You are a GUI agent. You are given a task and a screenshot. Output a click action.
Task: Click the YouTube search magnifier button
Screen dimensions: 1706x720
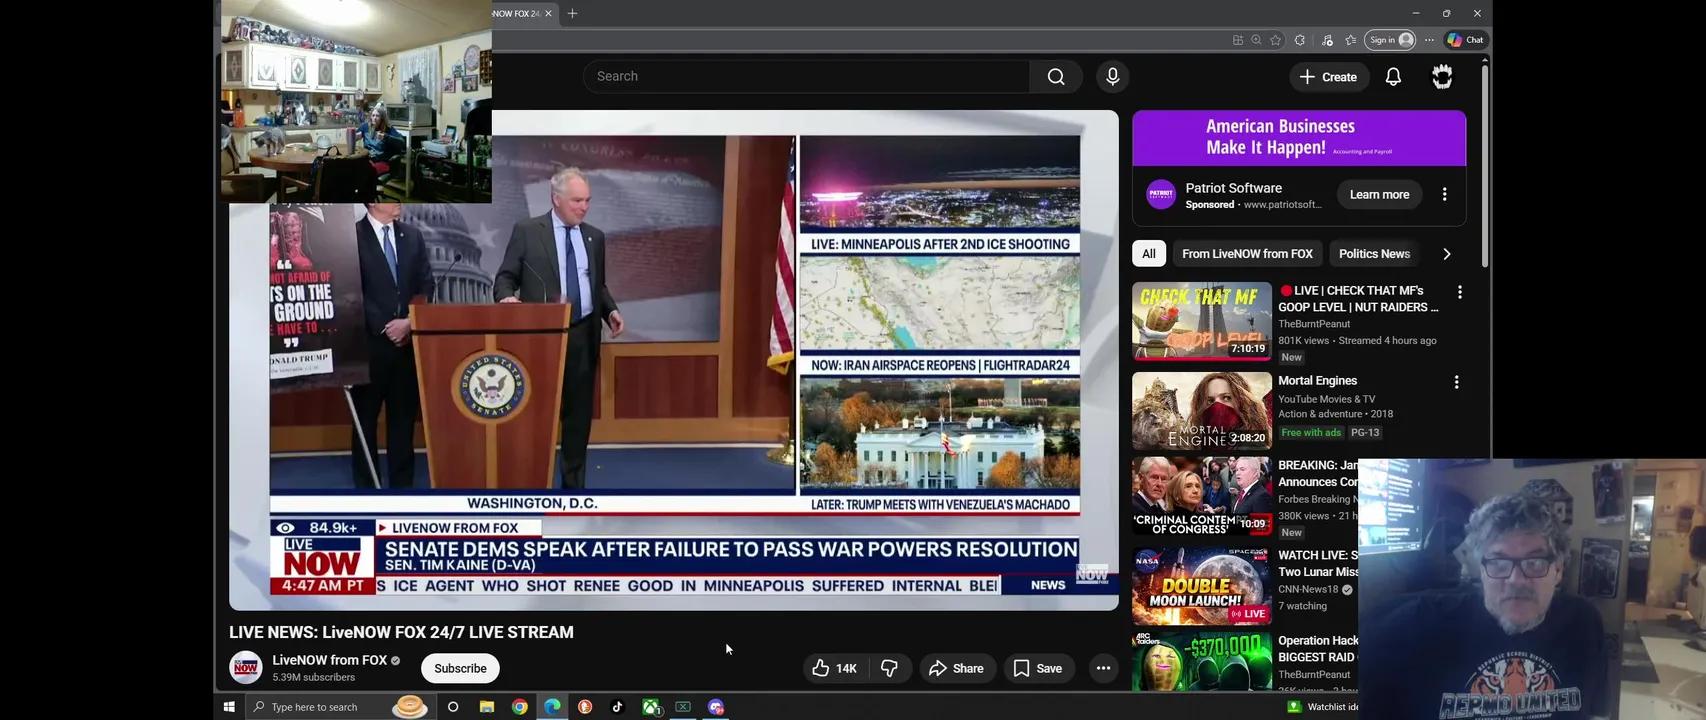tap(1055, 77)
